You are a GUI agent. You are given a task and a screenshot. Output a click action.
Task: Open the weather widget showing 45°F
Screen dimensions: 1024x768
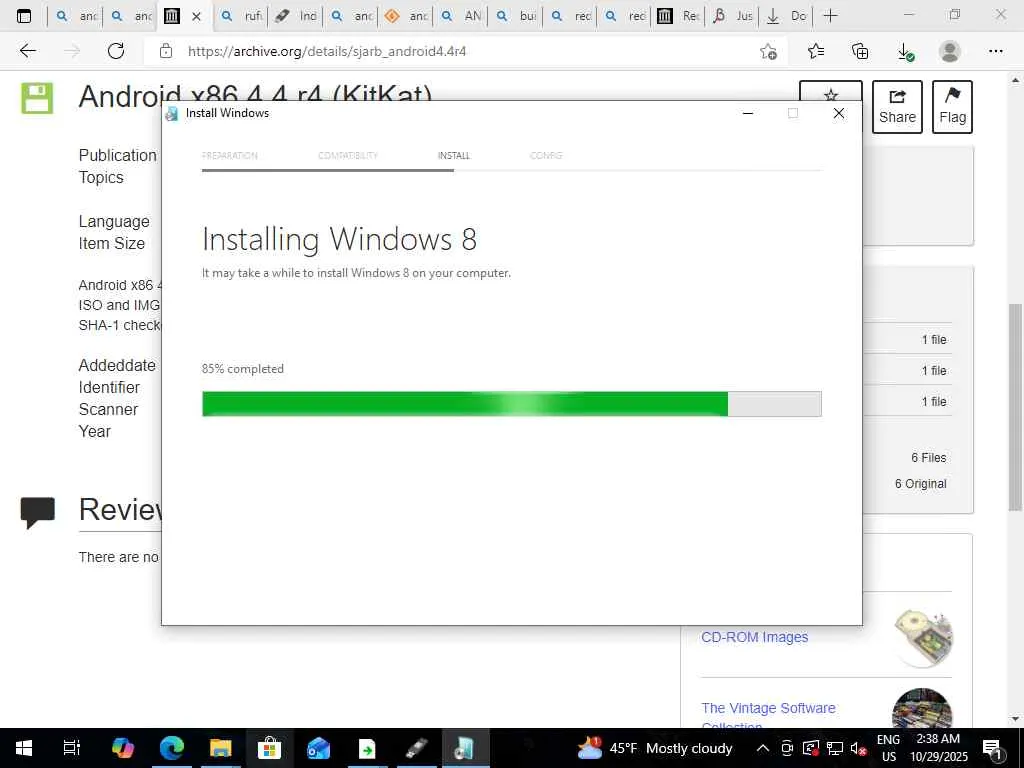[655, 748]
